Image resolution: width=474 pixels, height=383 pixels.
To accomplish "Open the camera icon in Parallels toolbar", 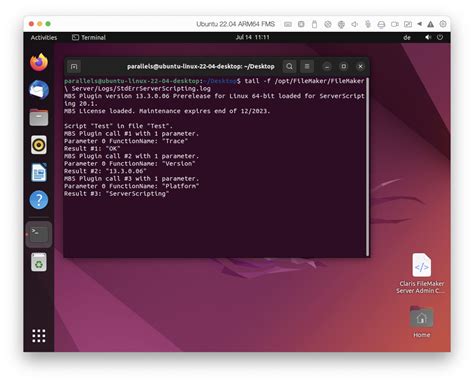I will point(395,24).
